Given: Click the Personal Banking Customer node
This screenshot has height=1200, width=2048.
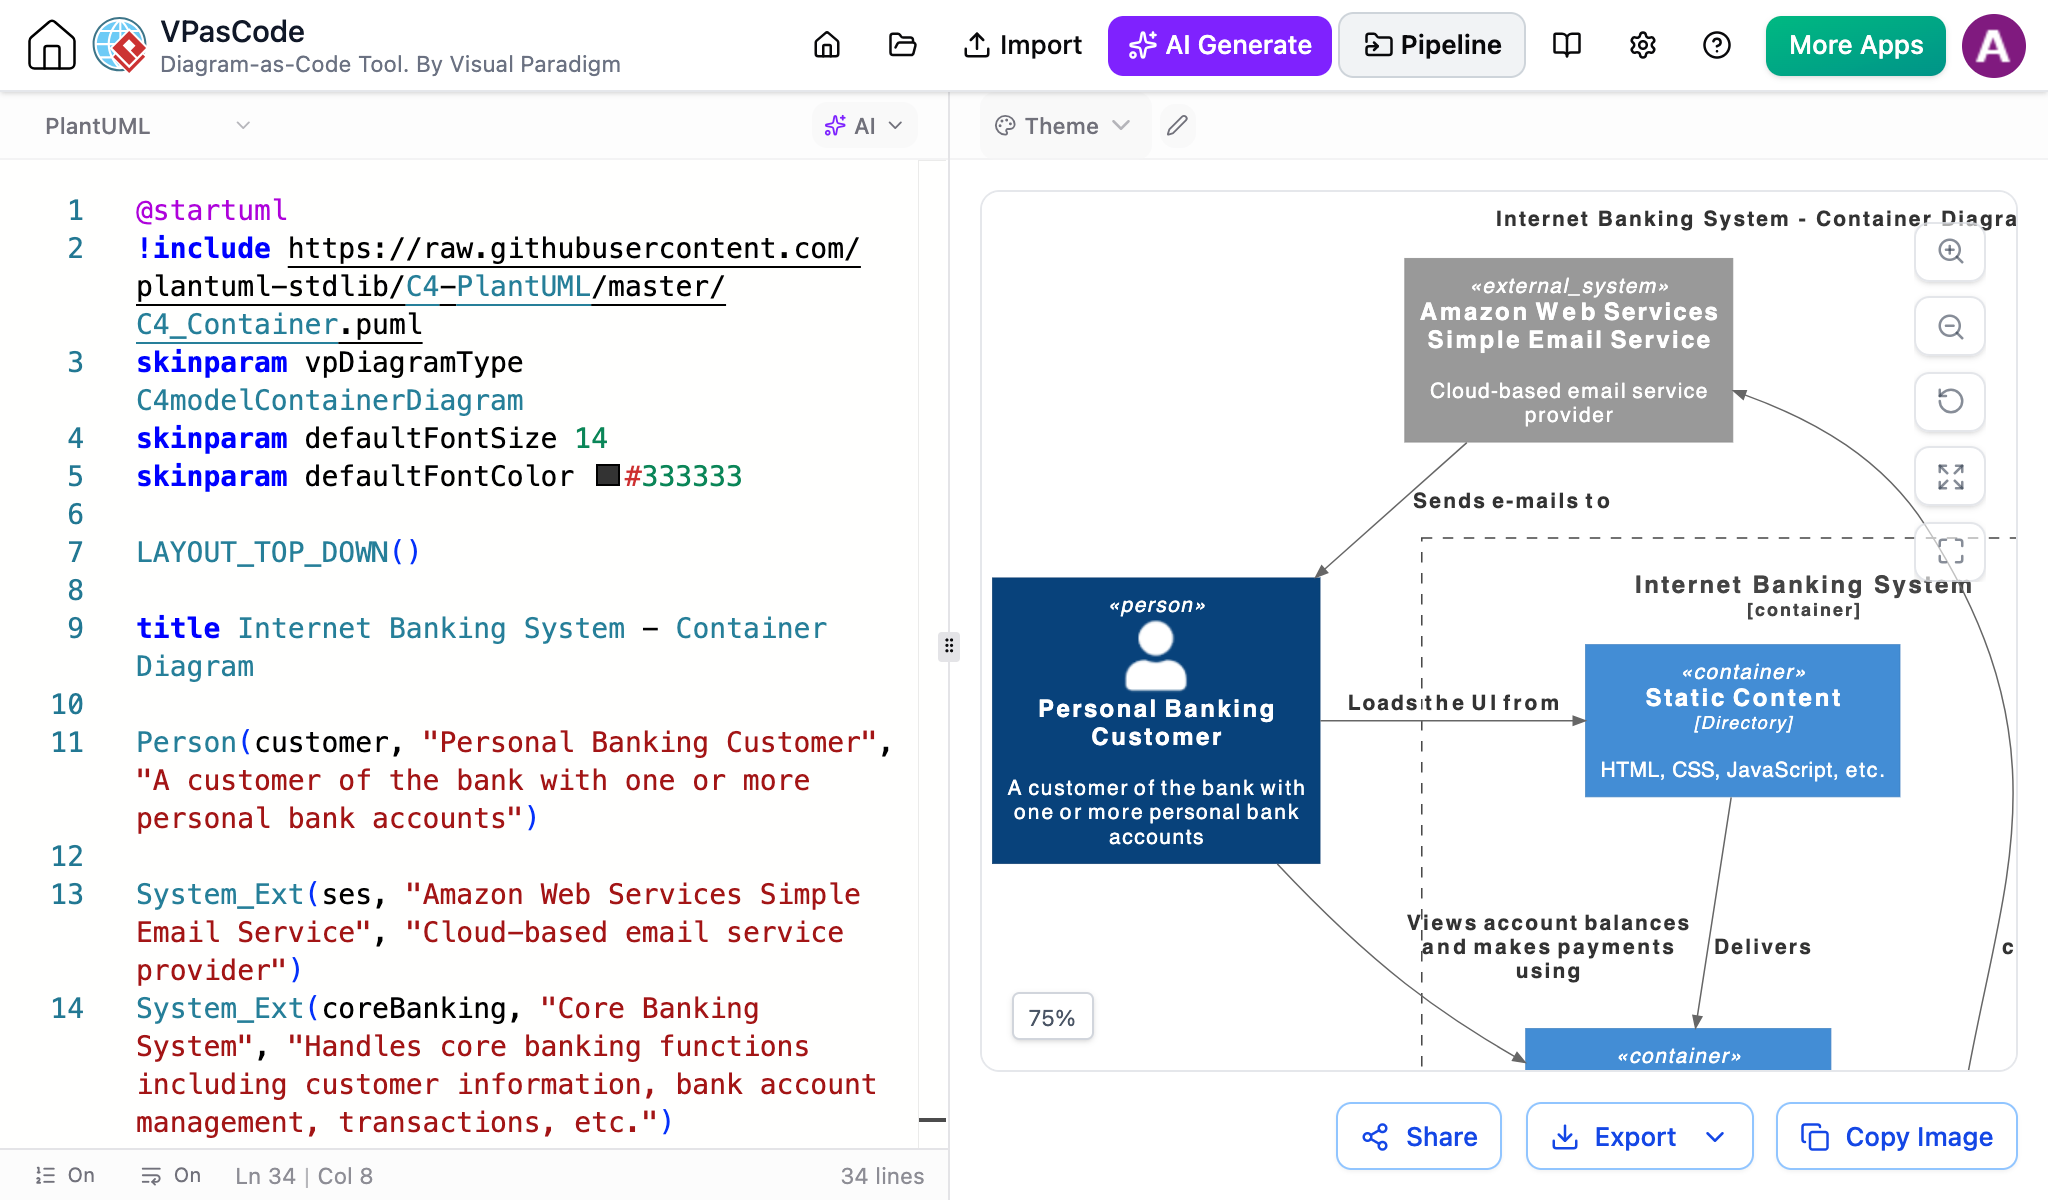Looking at the screenshot, I should tap(1156, 720).
